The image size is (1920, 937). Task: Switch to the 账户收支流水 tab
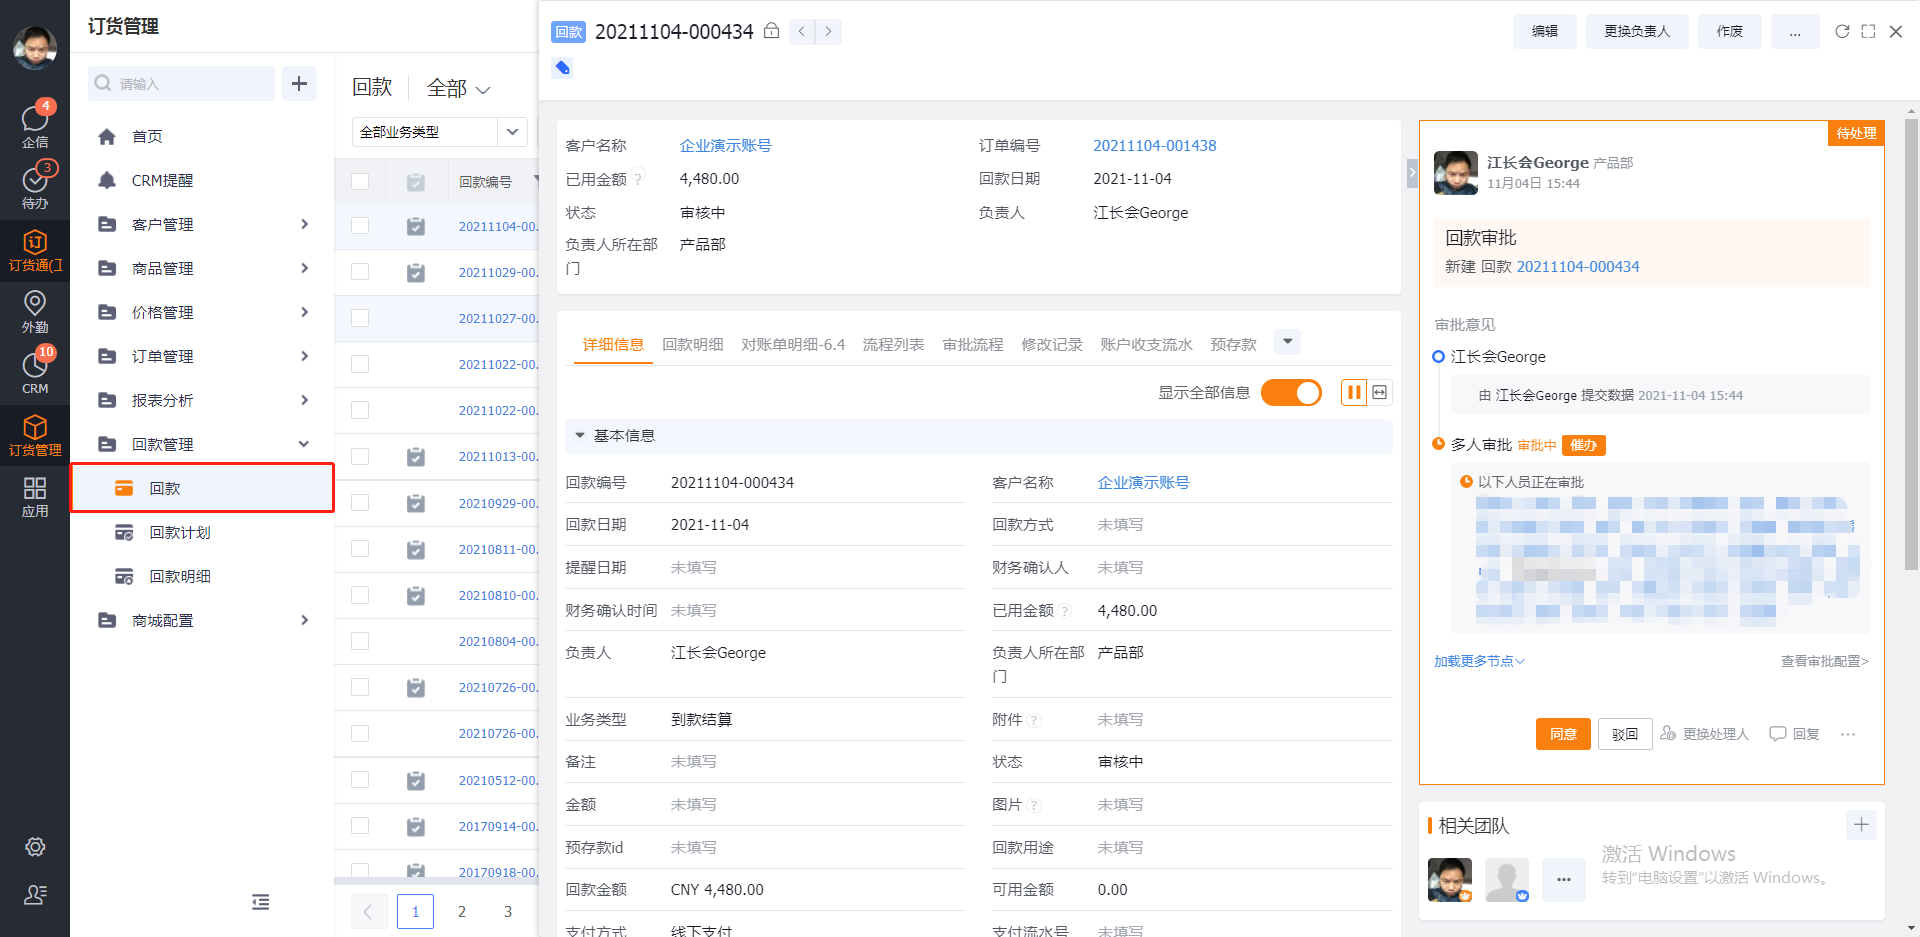tap(1146, 344)
